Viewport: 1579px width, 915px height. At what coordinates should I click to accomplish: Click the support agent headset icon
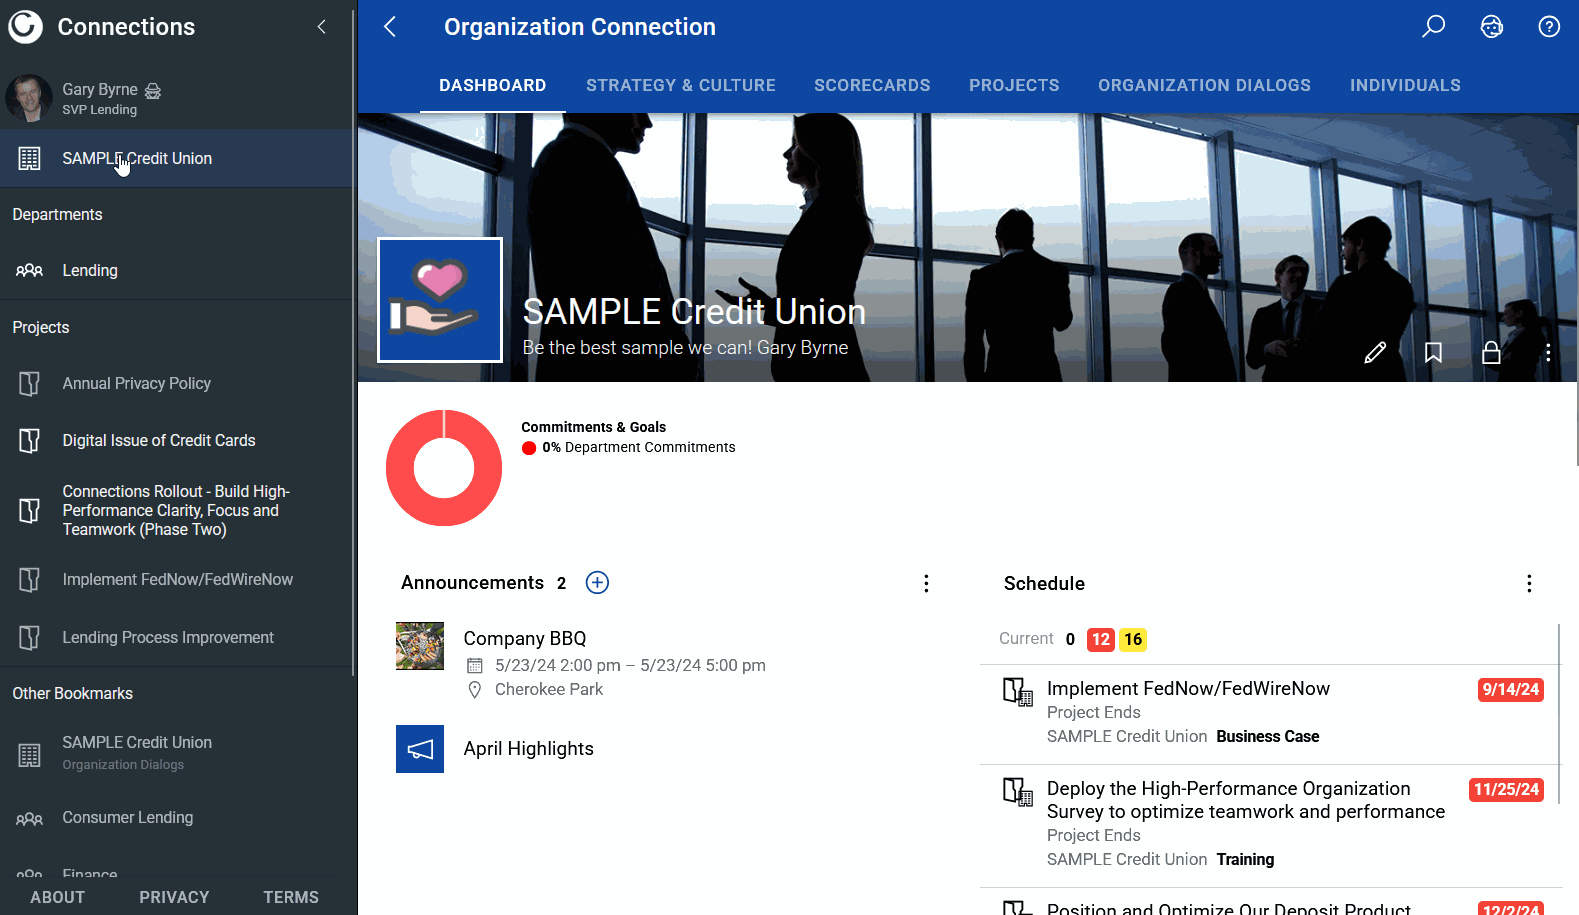click(x=1492, y=27)
